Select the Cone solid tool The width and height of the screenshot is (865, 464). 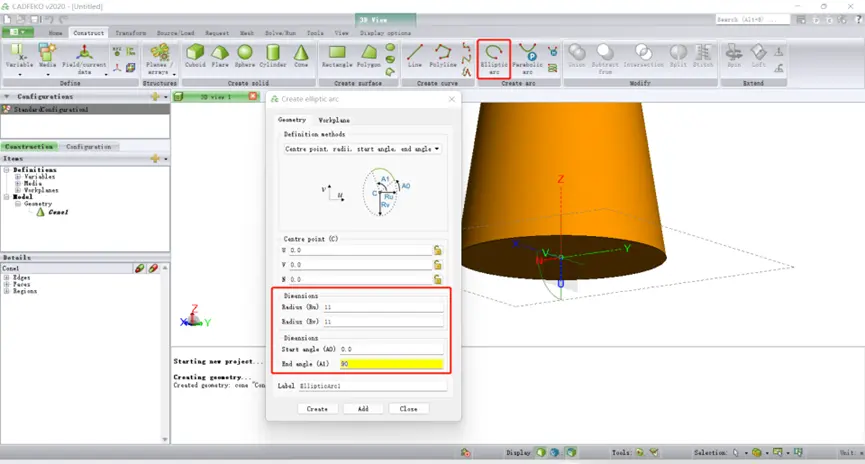(301, 56)
